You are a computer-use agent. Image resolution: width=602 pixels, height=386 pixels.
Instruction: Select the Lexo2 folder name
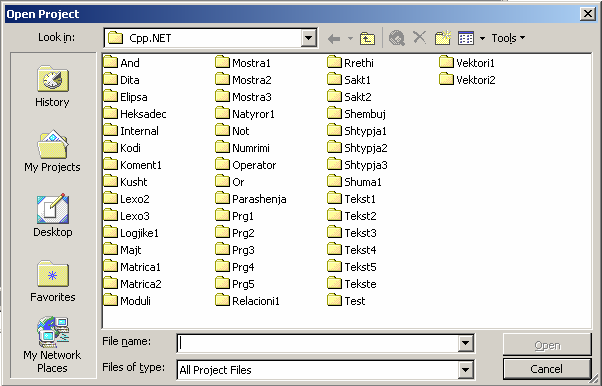[x=135, y=199]
